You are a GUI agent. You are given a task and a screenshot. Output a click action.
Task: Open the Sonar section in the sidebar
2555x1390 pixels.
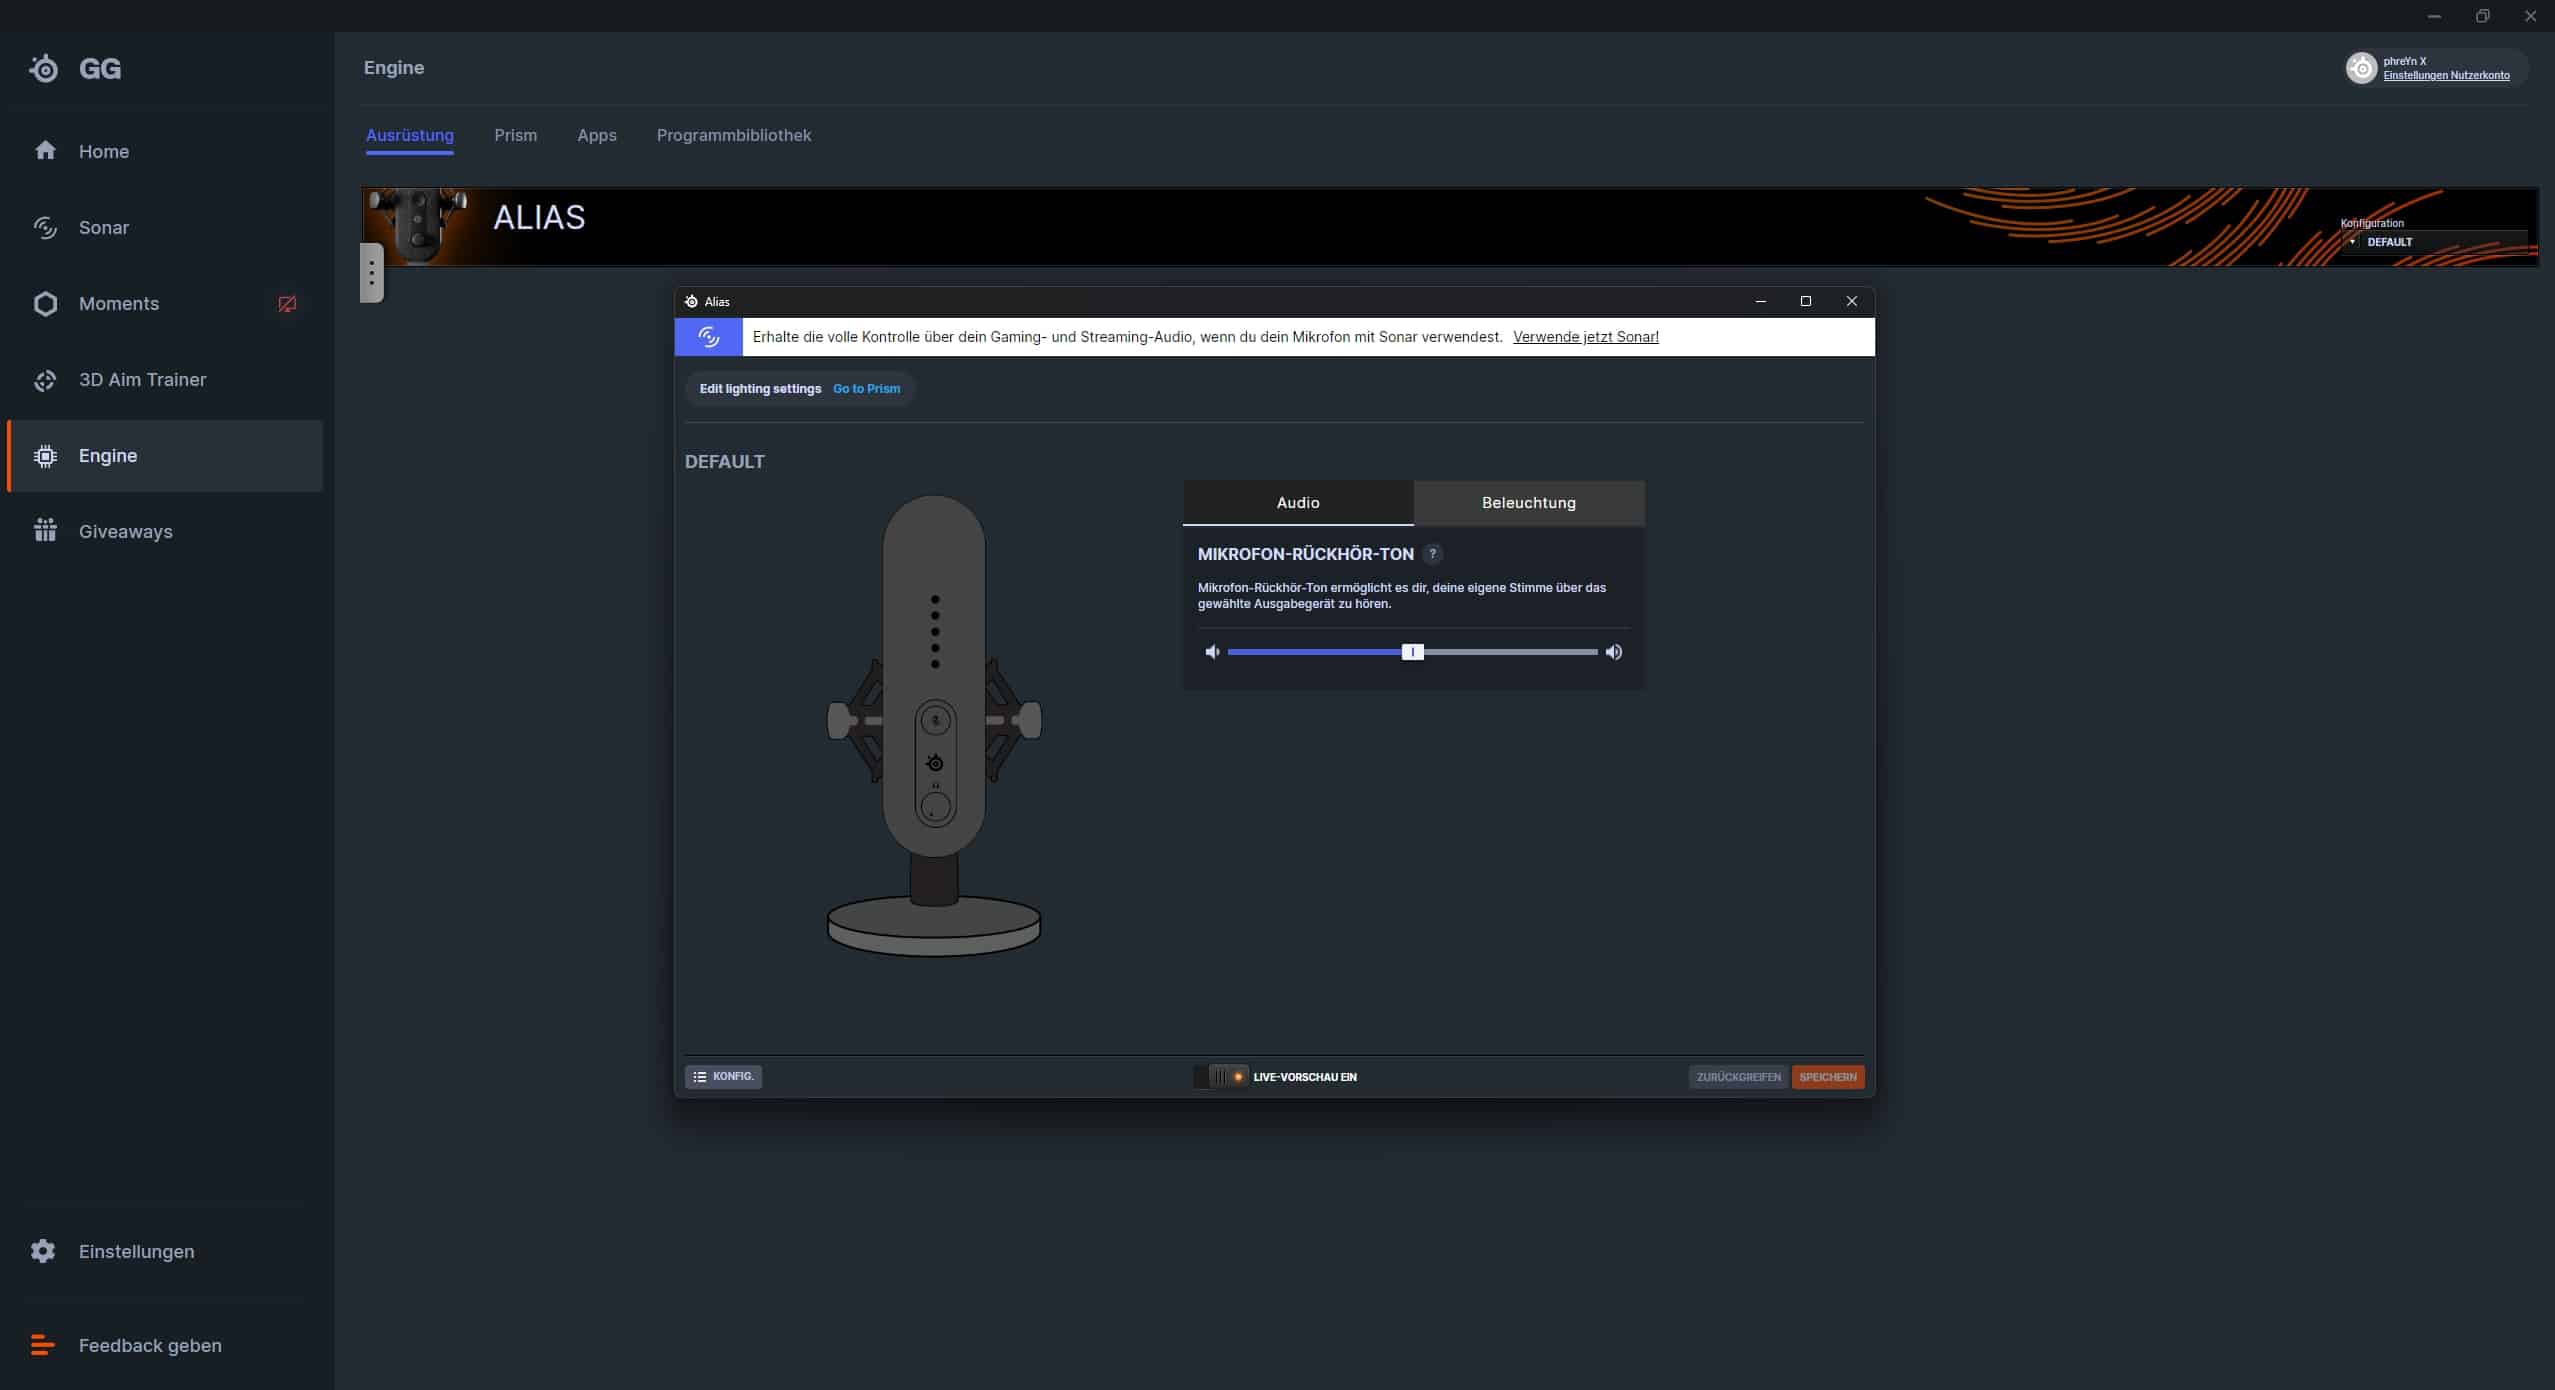coord(103,228)
